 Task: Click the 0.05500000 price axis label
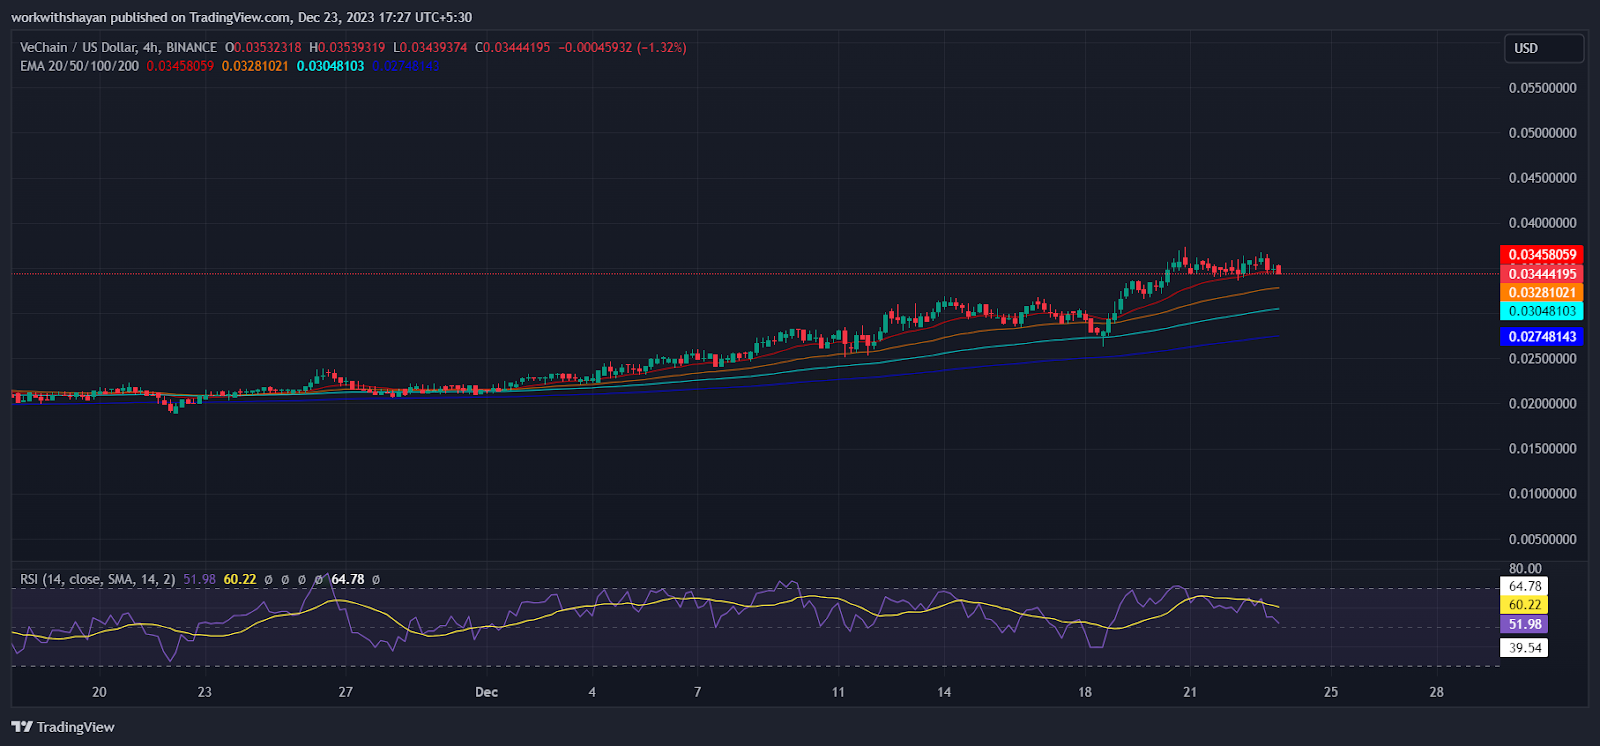coord(1542,88)
